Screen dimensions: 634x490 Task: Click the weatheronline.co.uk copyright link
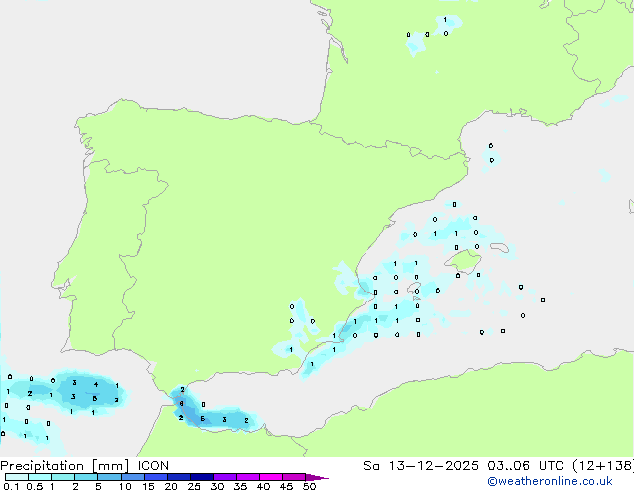(x=563, y=481)
